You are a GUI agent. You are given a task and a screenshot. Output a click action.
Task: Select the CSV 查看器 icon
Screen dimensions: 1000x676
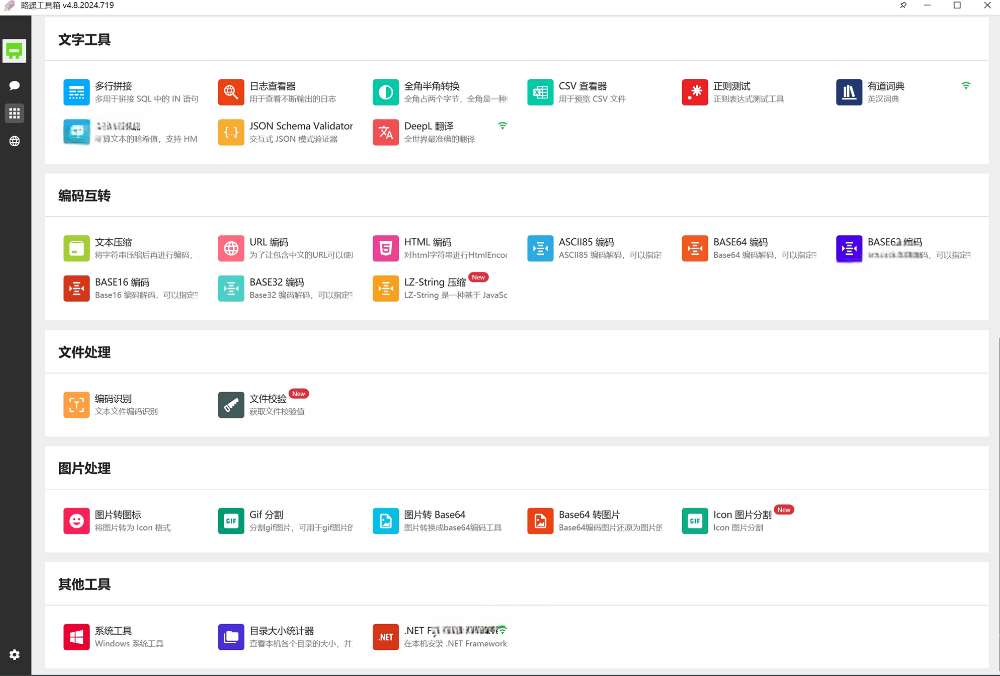540,92
